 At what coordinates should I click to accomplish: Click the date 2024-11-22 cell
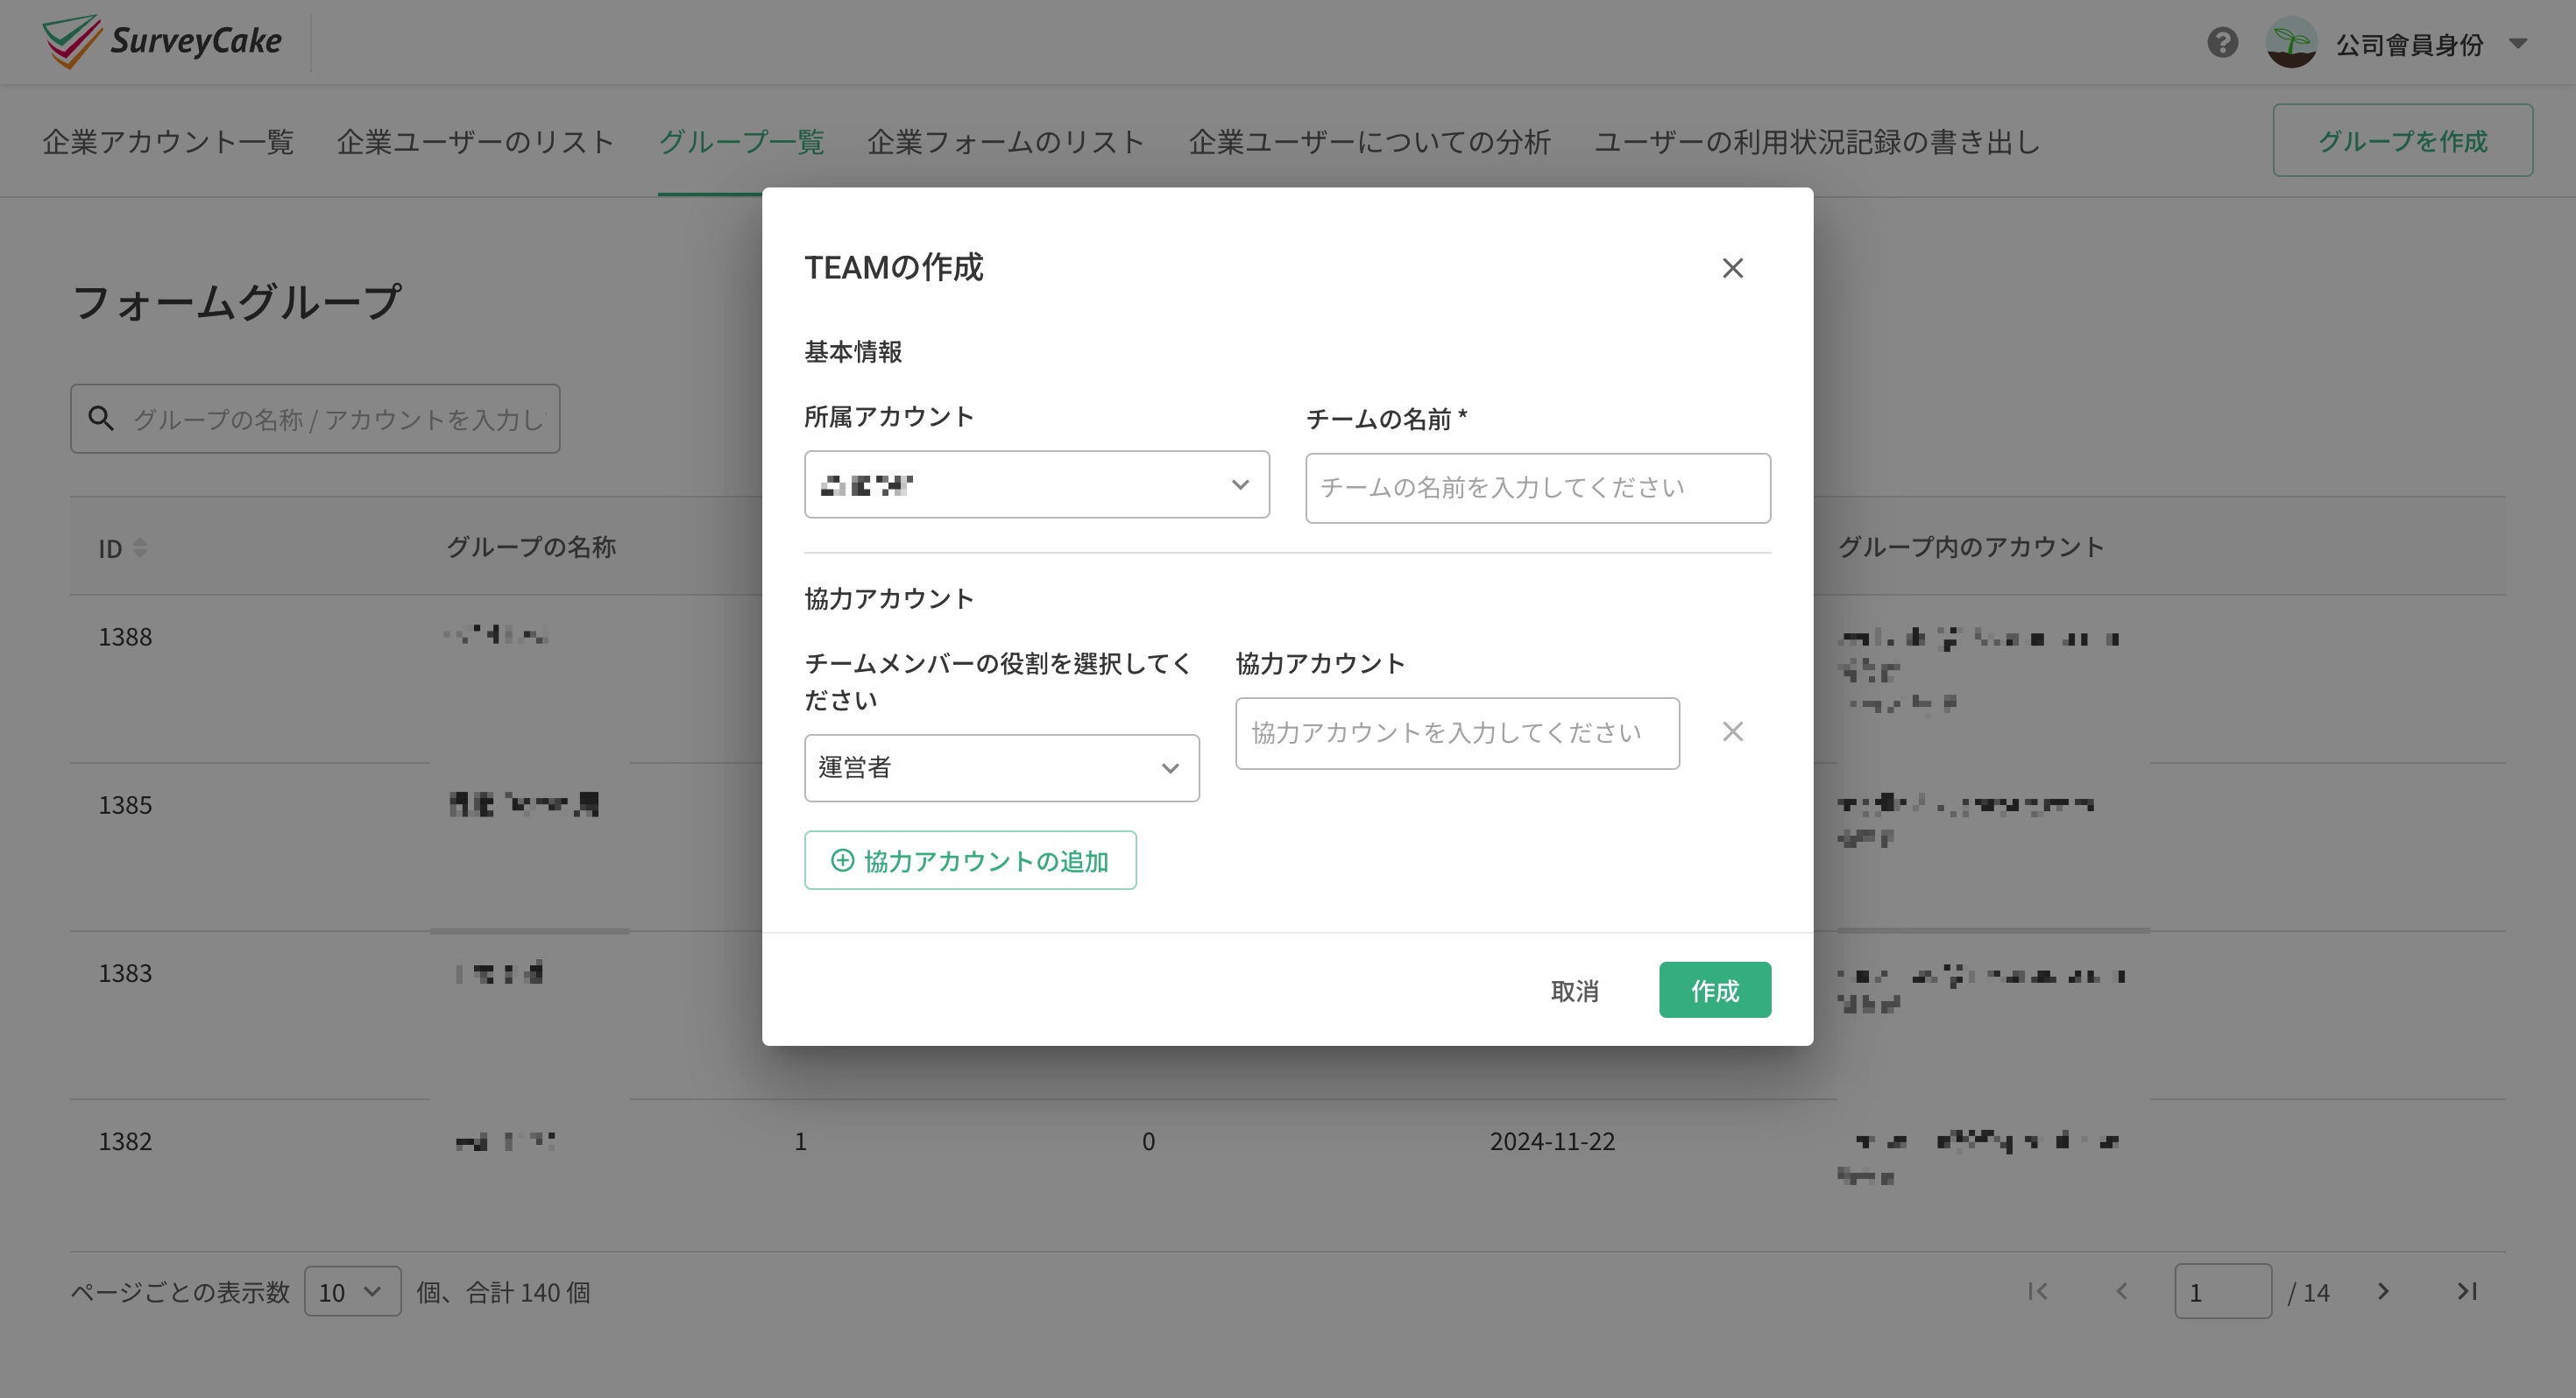coord(1552,1141)
